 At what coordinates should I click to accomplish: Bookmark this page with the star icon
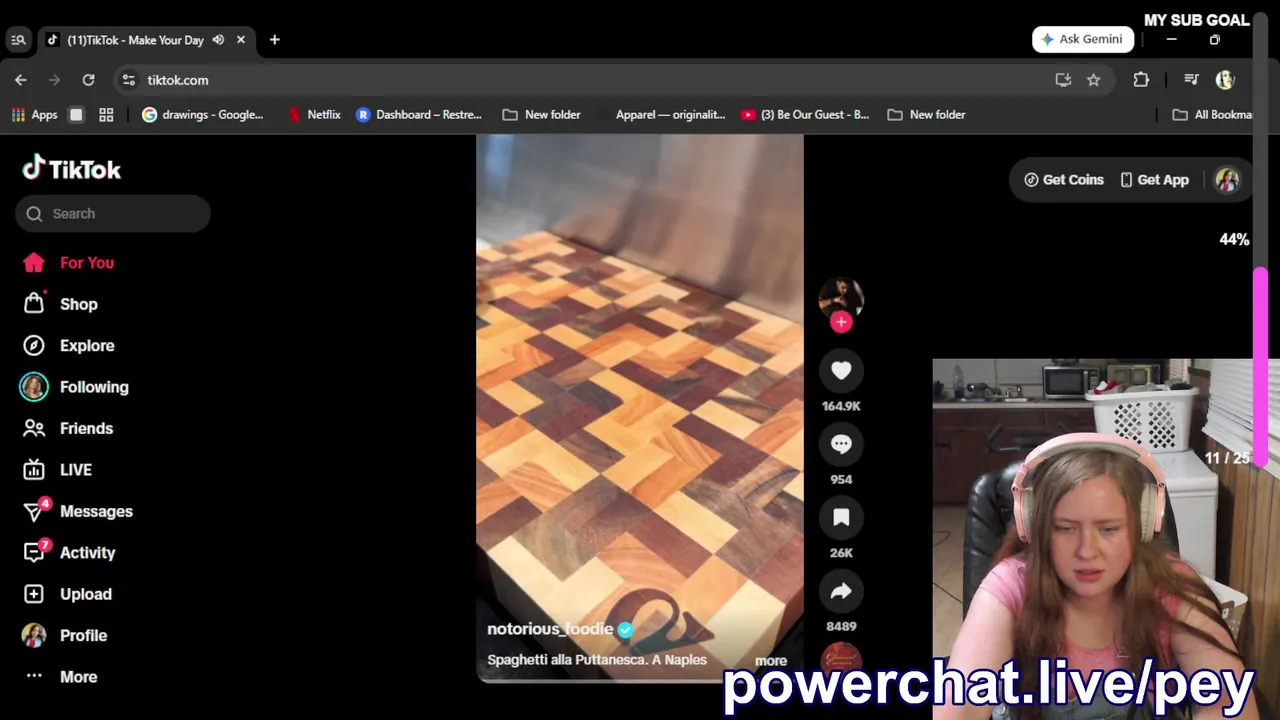click(1094, 80)
